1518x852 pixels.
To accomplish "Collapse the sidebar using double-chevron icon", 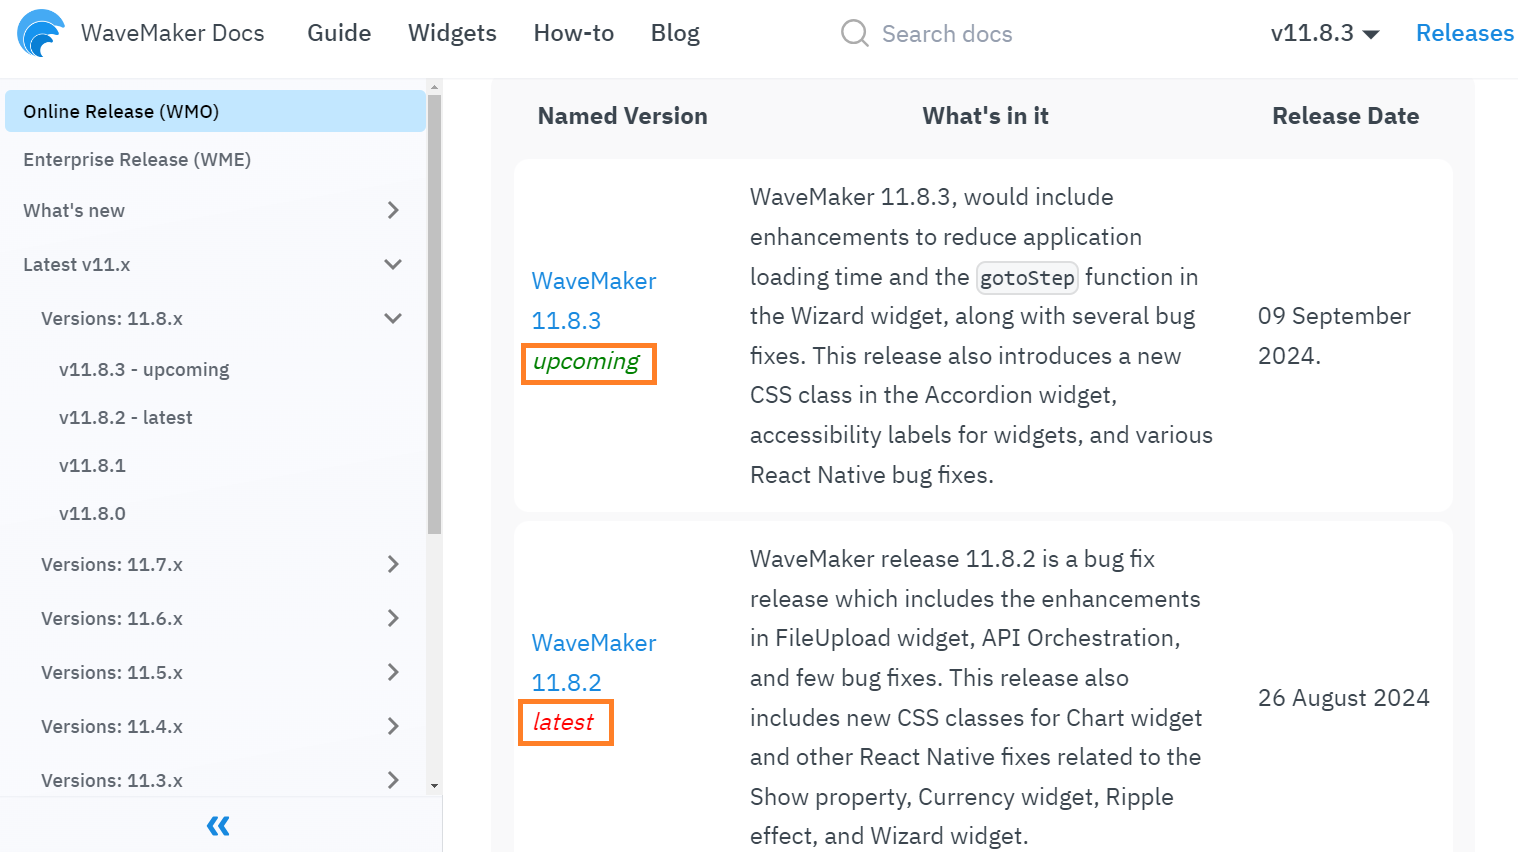I will point(218,825).
